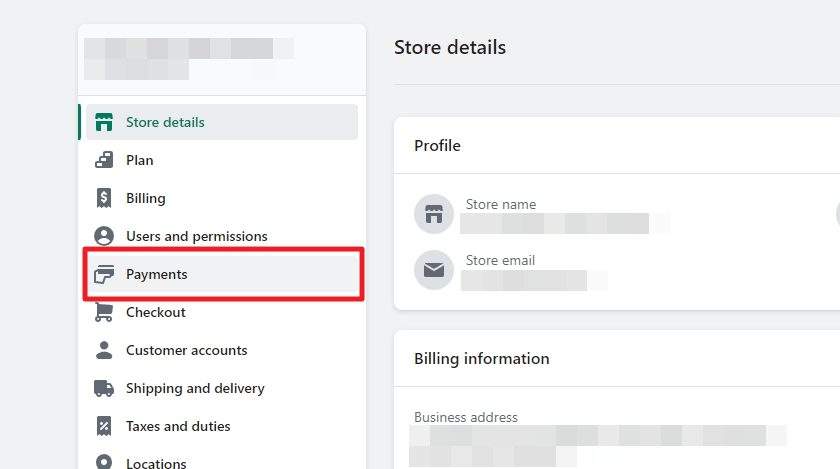Open Checkout settings
The height and width of the screenshot is (469, 840).
point(222,312)
